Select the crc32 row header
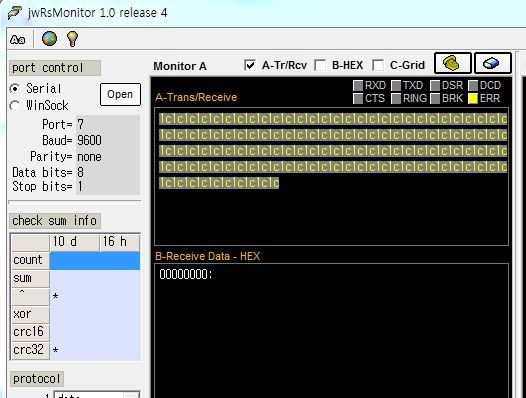This screenshot has width=526, height=398. click(x=30, y=350)
